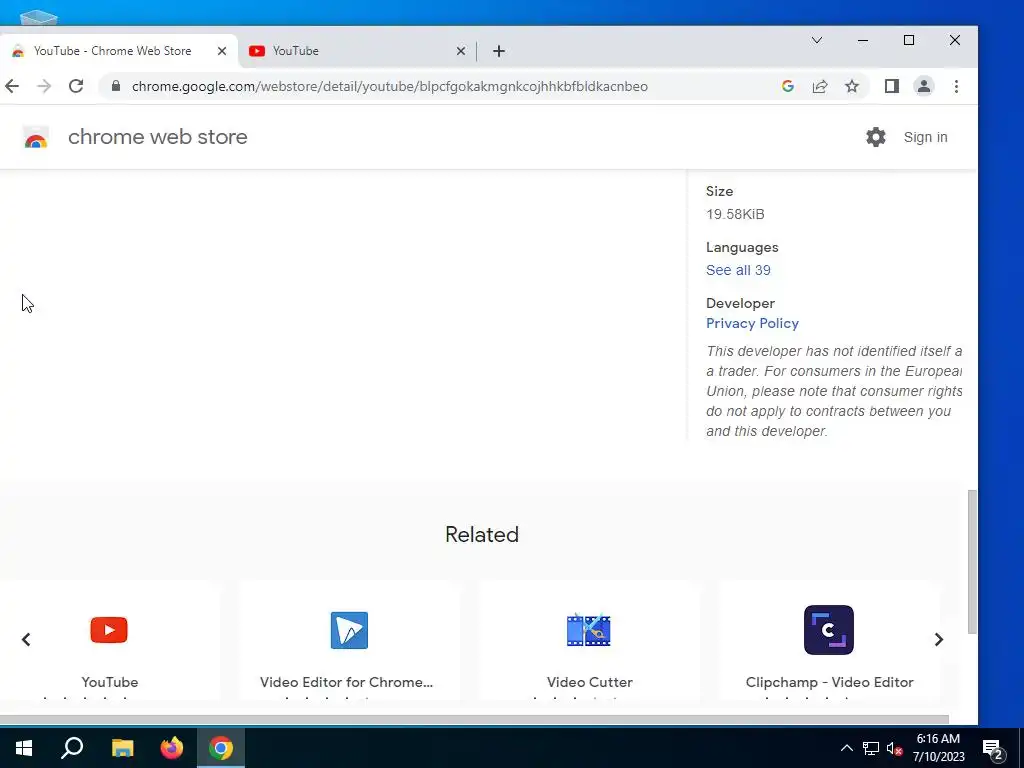Show previous related items
This screenshot has width=1024, height=768.
point(26,639)
